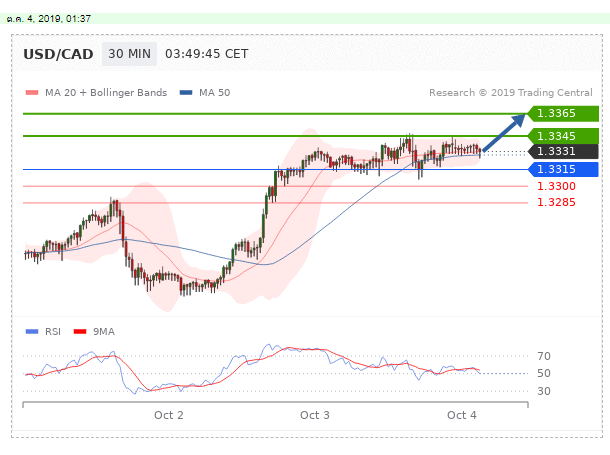Image resolution: width=610 pixels, height=455 pixels.
Task: Click the Oct 4 date axis label
Action: tap(461, 415)
